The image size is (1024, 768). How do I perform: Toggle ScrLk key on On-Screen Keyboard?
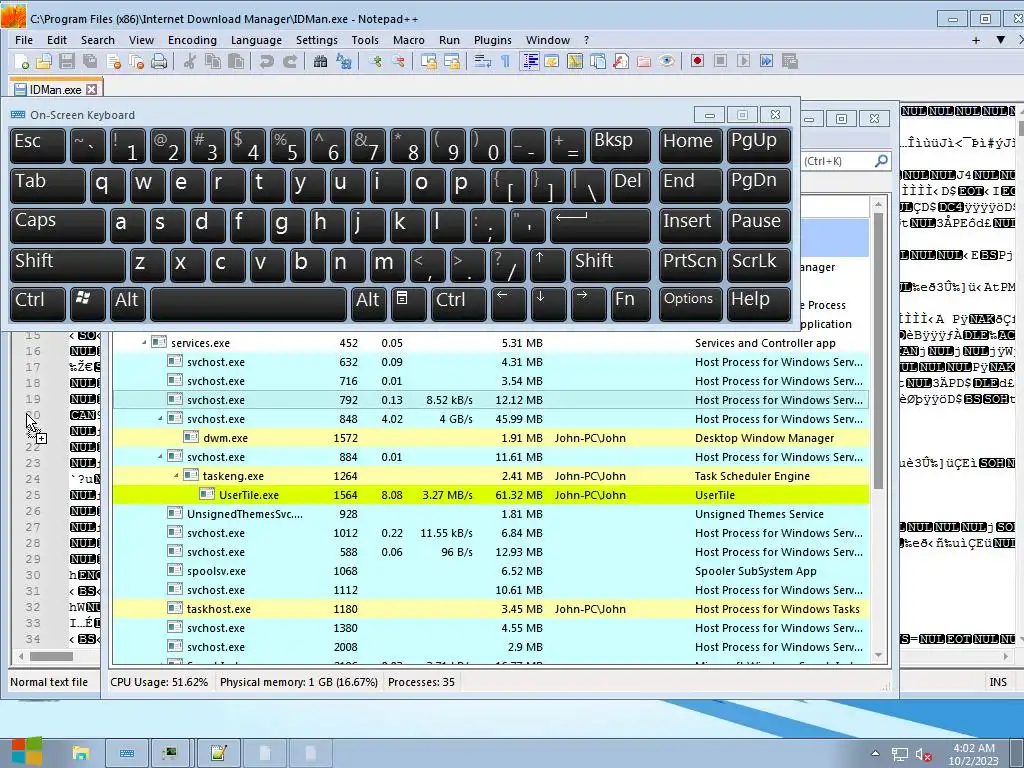758,265
